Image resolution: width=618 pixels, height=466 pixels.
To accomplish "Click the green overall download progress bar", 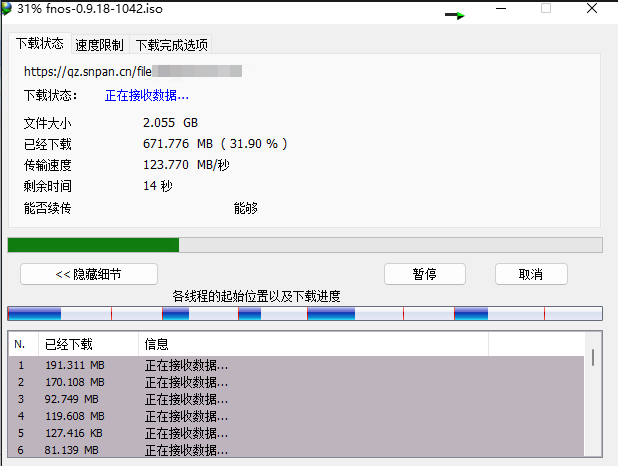I will pos(93,245).
